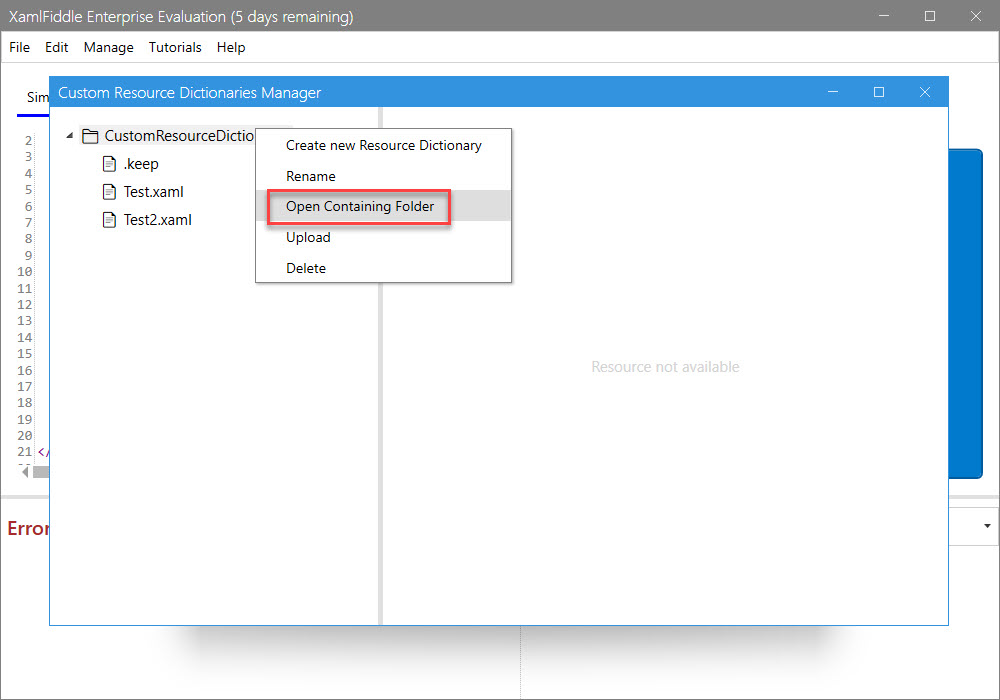
Task: Select Rename in context menu
Action: [x=383, y=176]
